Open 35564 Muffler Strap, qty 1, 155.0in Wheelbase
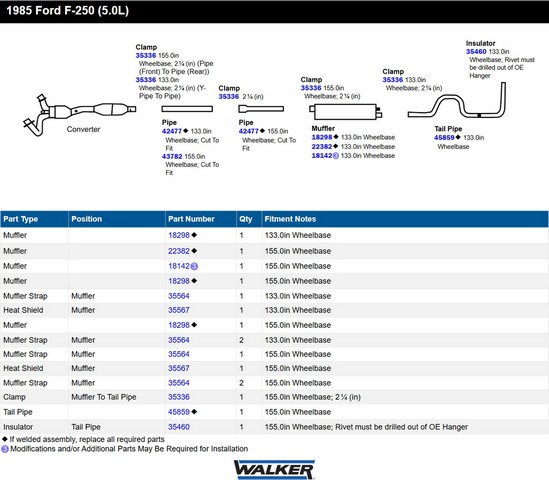 click(179, 354)
